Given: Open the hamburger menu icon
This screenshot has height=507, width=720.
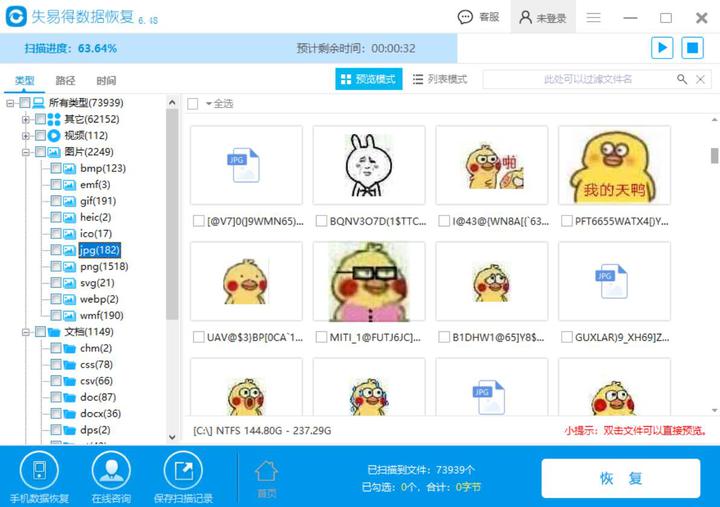Looking at the screenshot, I should (593, 17).
